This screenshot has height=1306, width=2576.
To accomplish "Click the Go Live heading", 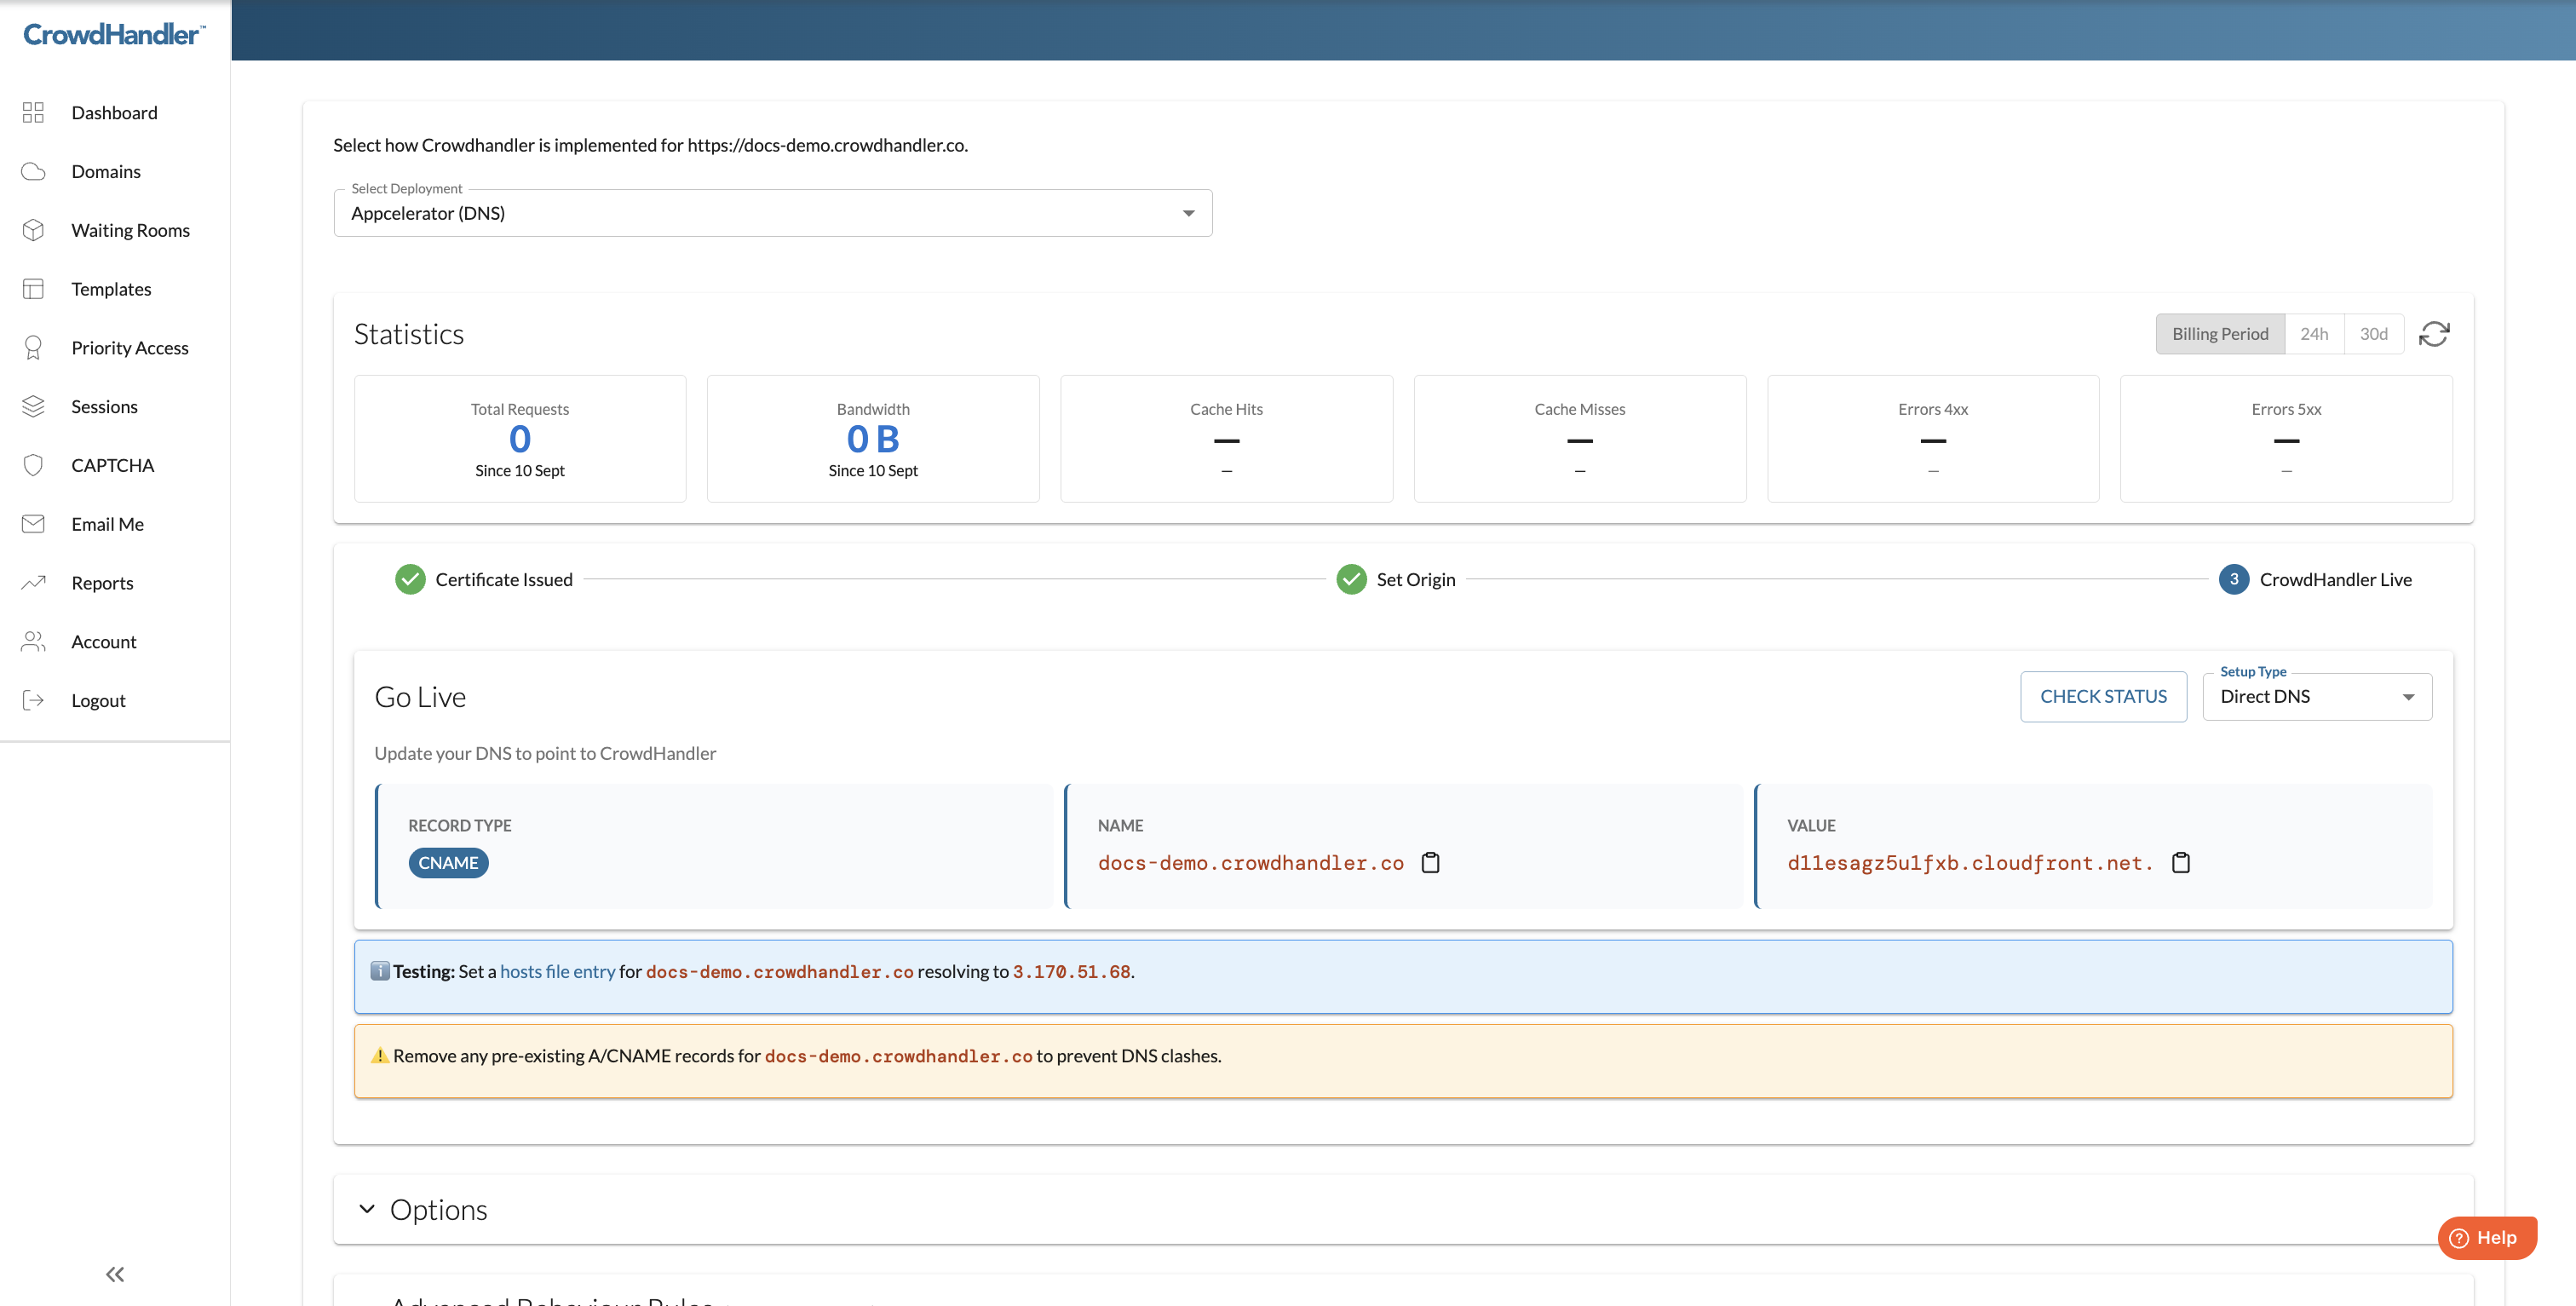I will pyautogui.click(x=420, y=696).
